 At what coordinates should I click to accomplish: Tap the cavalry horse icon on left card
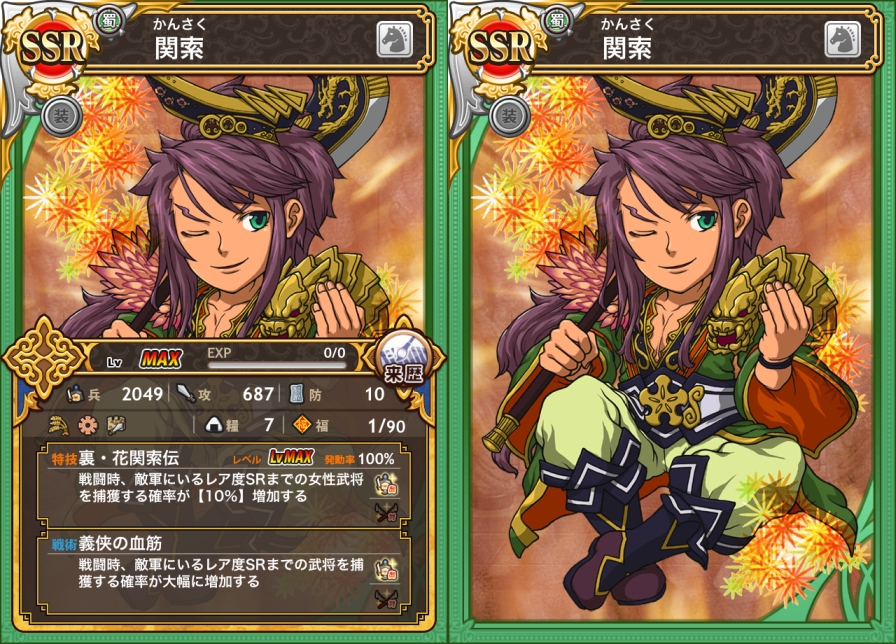click(394, 39)
